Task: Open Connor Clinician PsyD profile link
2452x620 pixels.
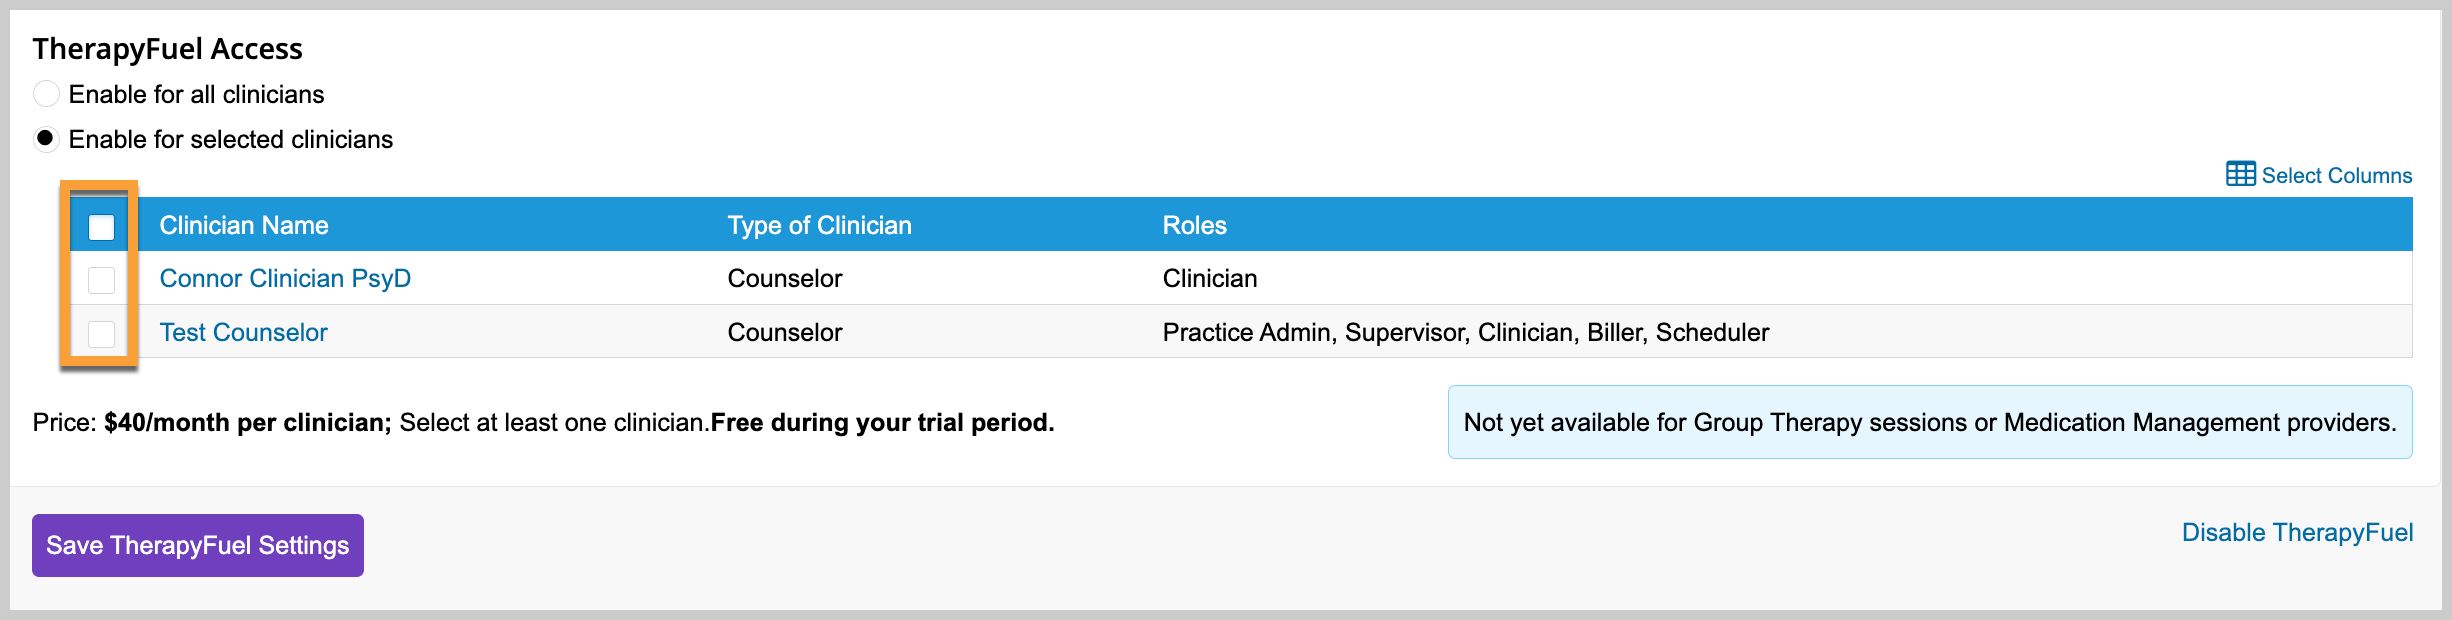Action: 285,278
